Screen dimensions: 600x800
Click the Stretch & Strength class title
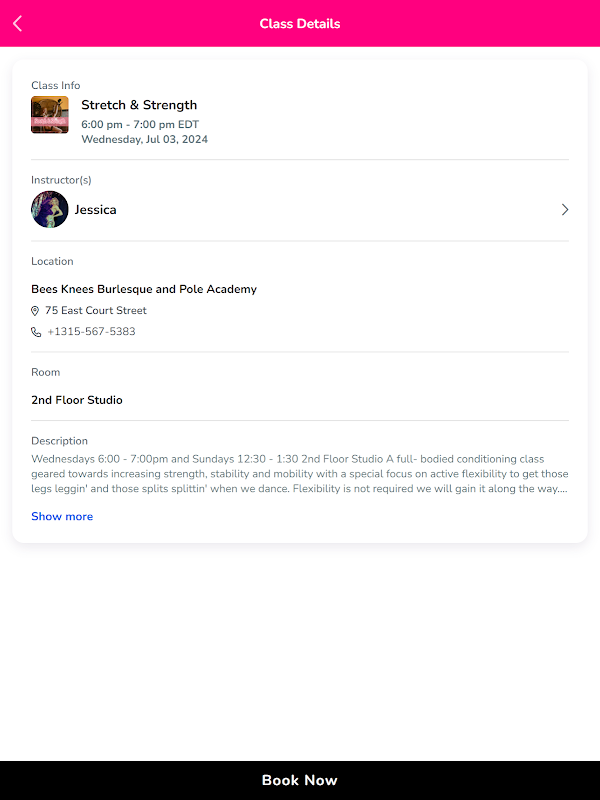pyautogui.click(x=139, y=105)
